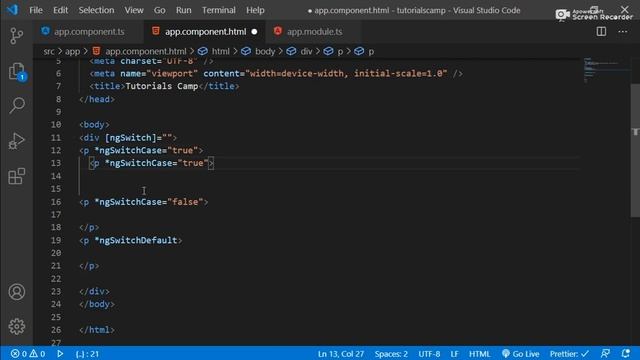Click the closing </div> tag line 23
Screen dimensions: 640x360
(94, 291)
